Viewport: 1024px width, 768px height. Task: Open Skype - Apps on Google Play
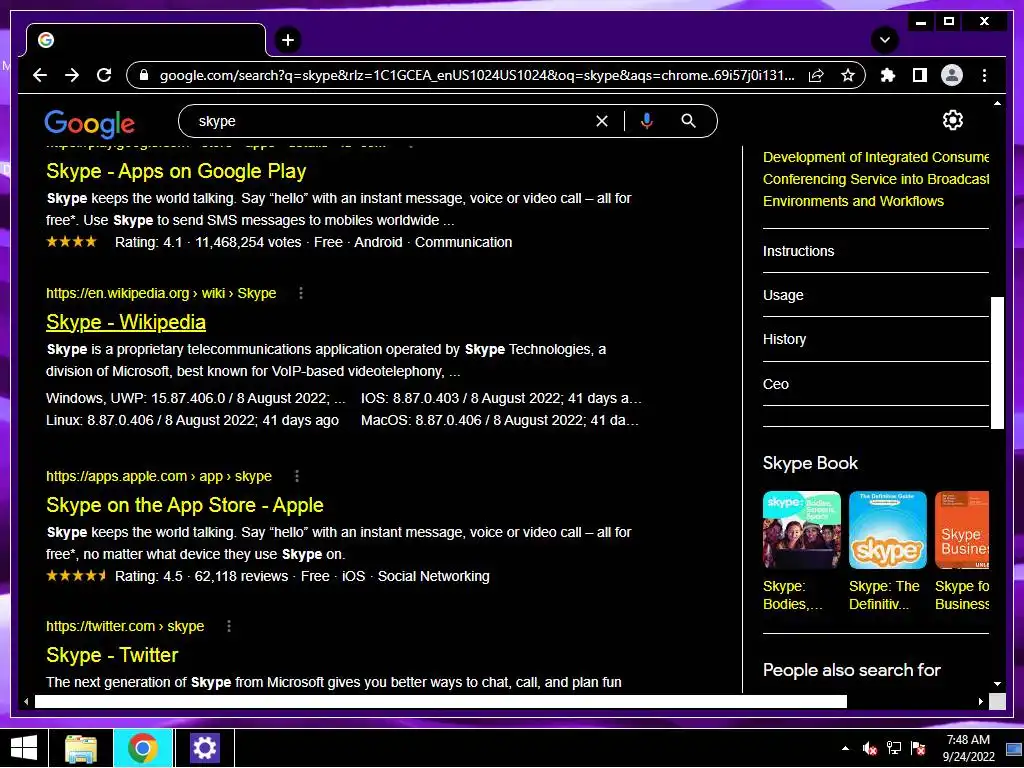coord(176,171)
